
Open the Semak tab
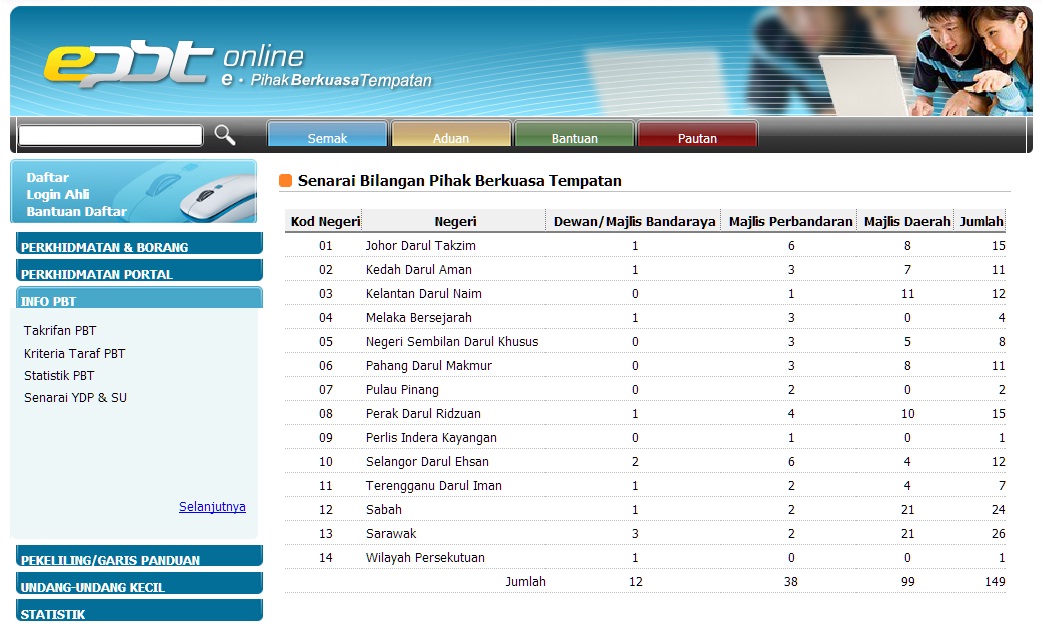(327, 137)
